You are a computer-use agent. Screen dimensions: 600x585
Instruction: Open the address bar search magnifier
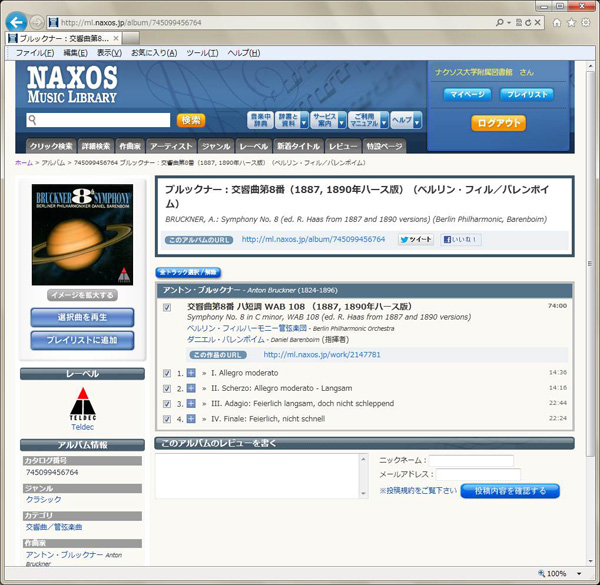(499, 23)
